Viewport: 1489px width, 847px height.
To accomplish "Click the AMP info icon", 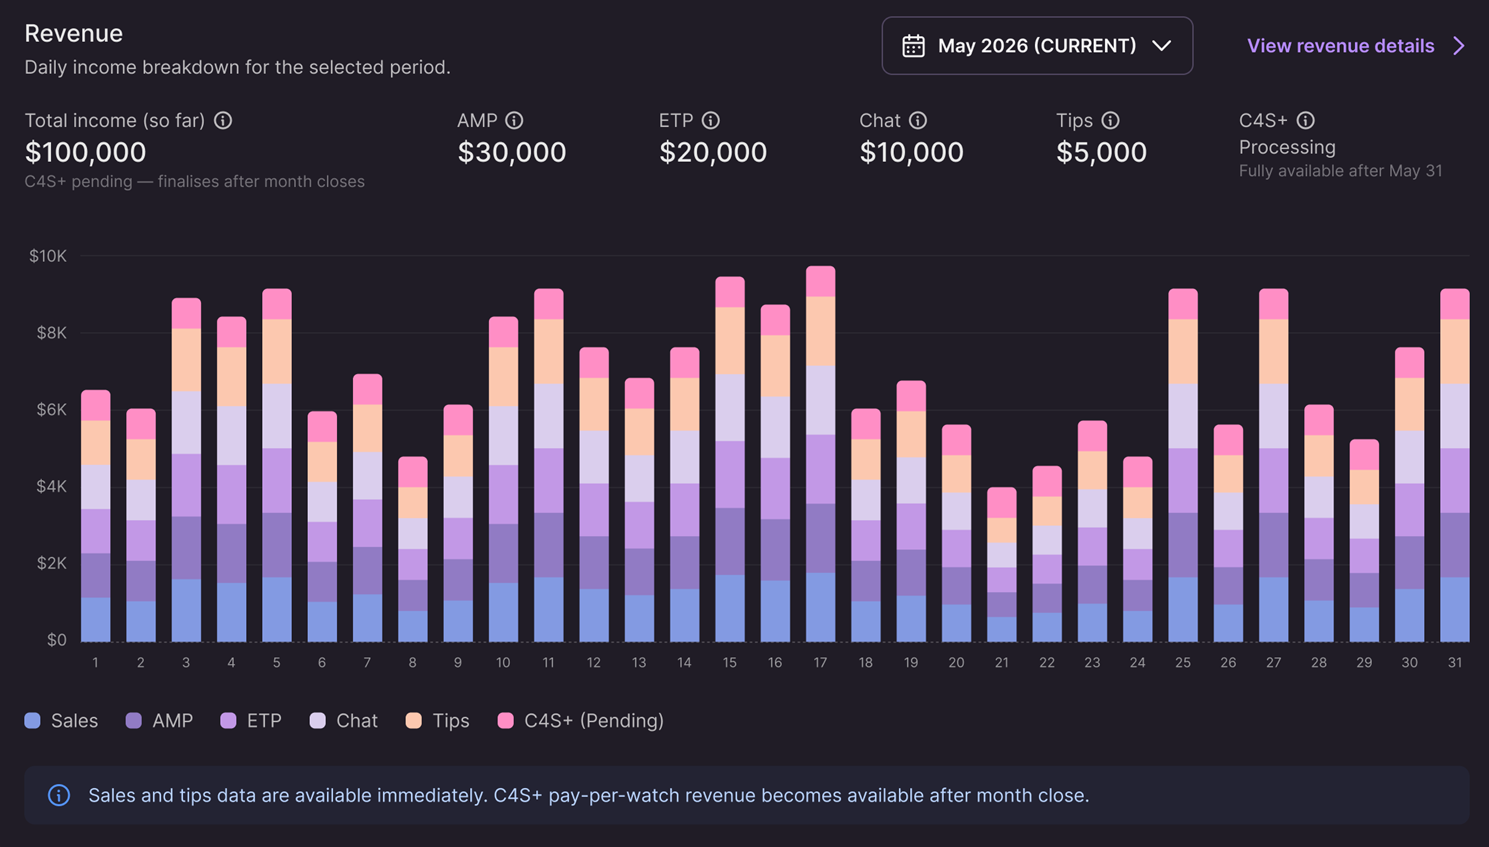I will pyautogui.click(x=514, y=120).
